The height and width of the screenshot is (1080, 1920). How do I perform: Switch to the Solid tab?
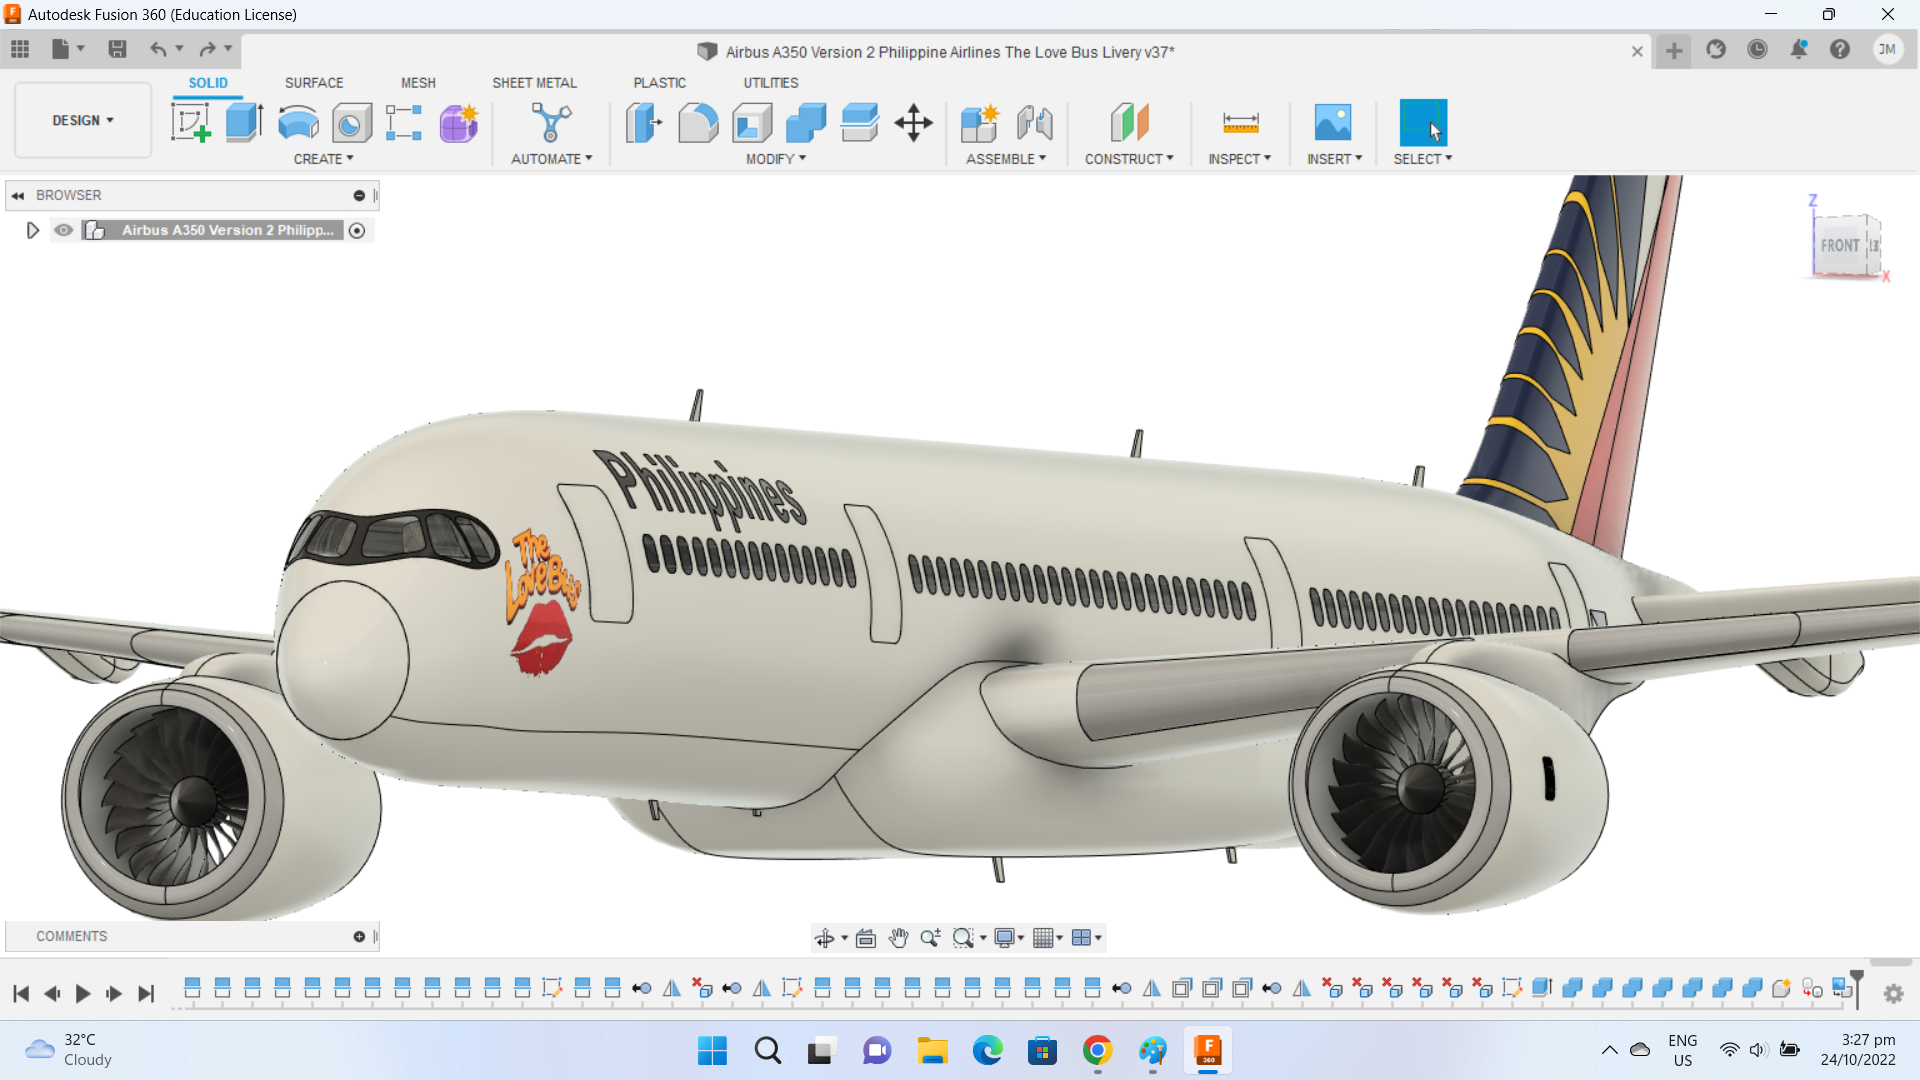click(208, 83)
